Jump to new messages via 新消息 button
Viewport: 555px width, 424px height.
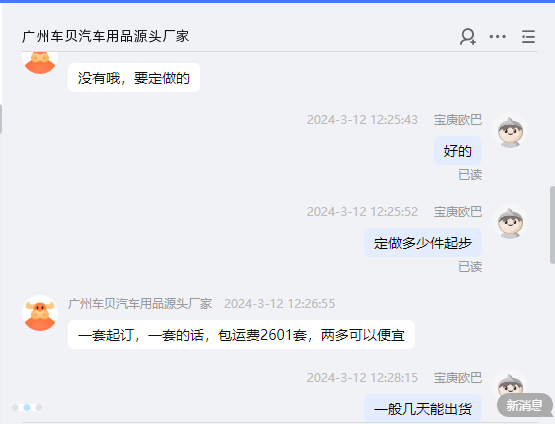(x=525, y=405)
